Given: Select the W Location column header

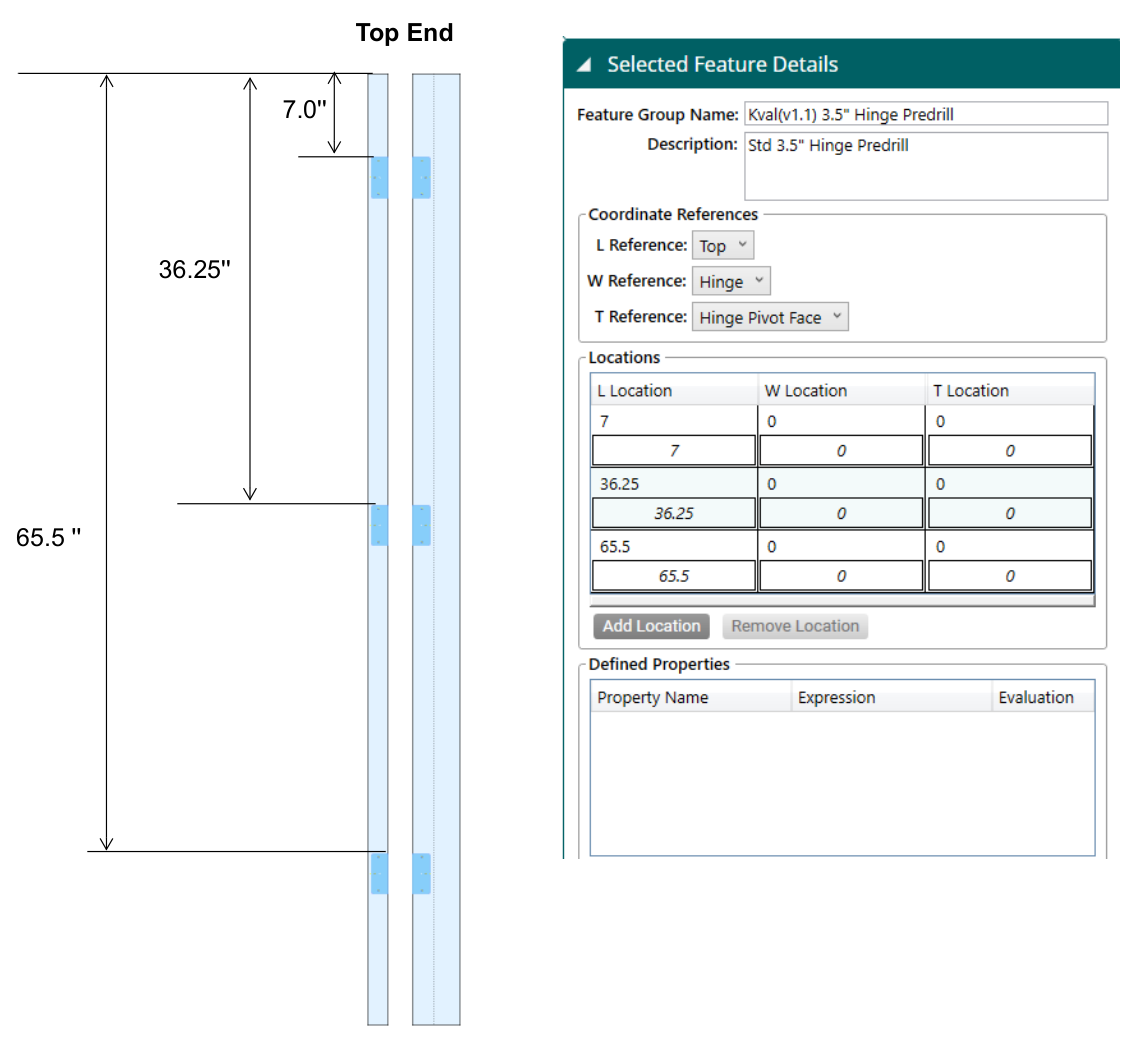Looking at the screenshot, I should click(842, 391).
